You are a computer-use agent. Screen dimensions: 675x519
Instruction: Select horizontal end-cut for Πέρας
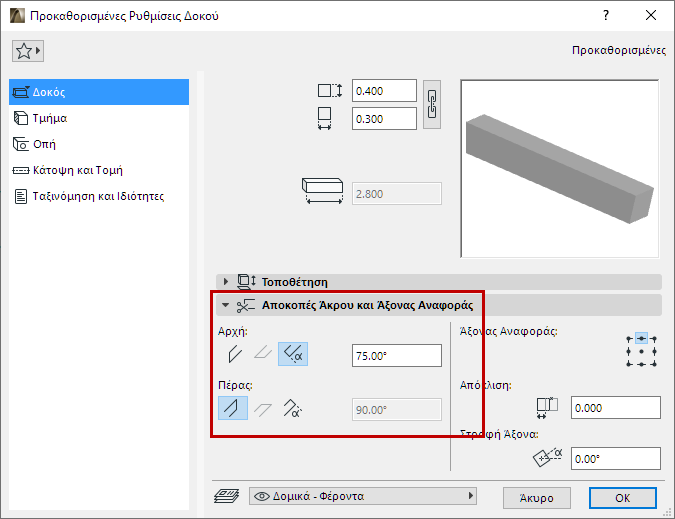click(x=263, y=409)
